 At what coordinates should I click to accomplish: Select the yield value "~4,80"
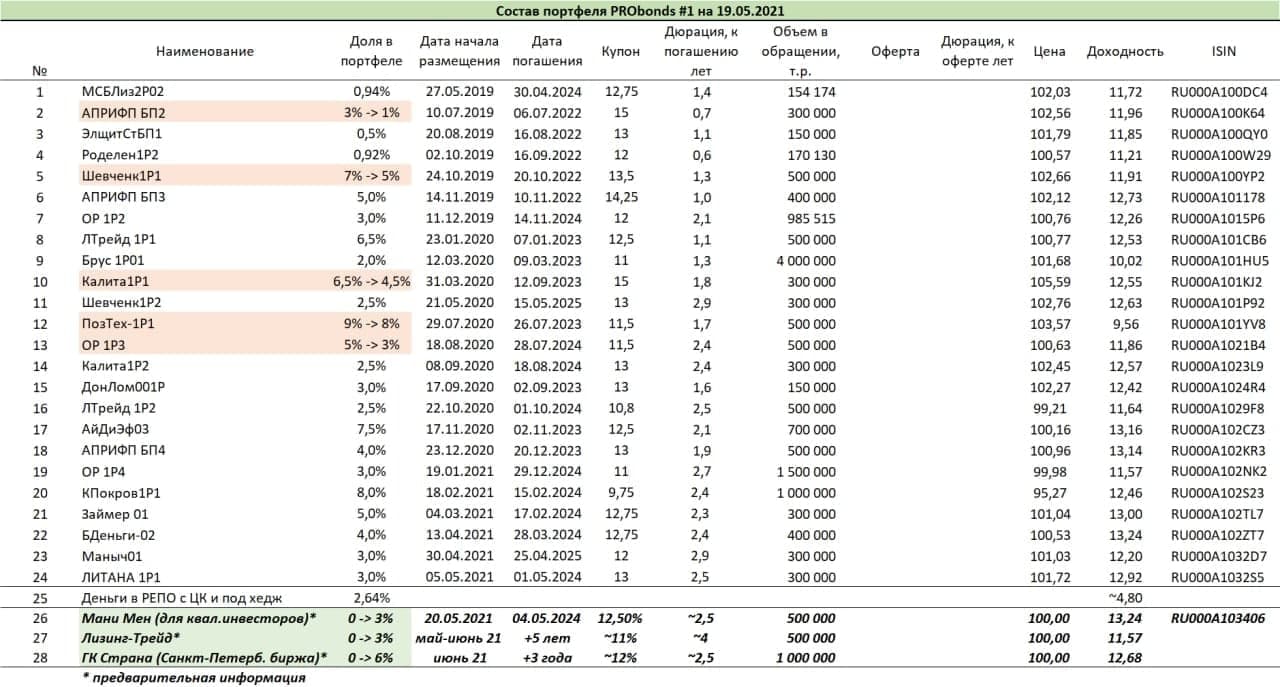click(1125, 598)
